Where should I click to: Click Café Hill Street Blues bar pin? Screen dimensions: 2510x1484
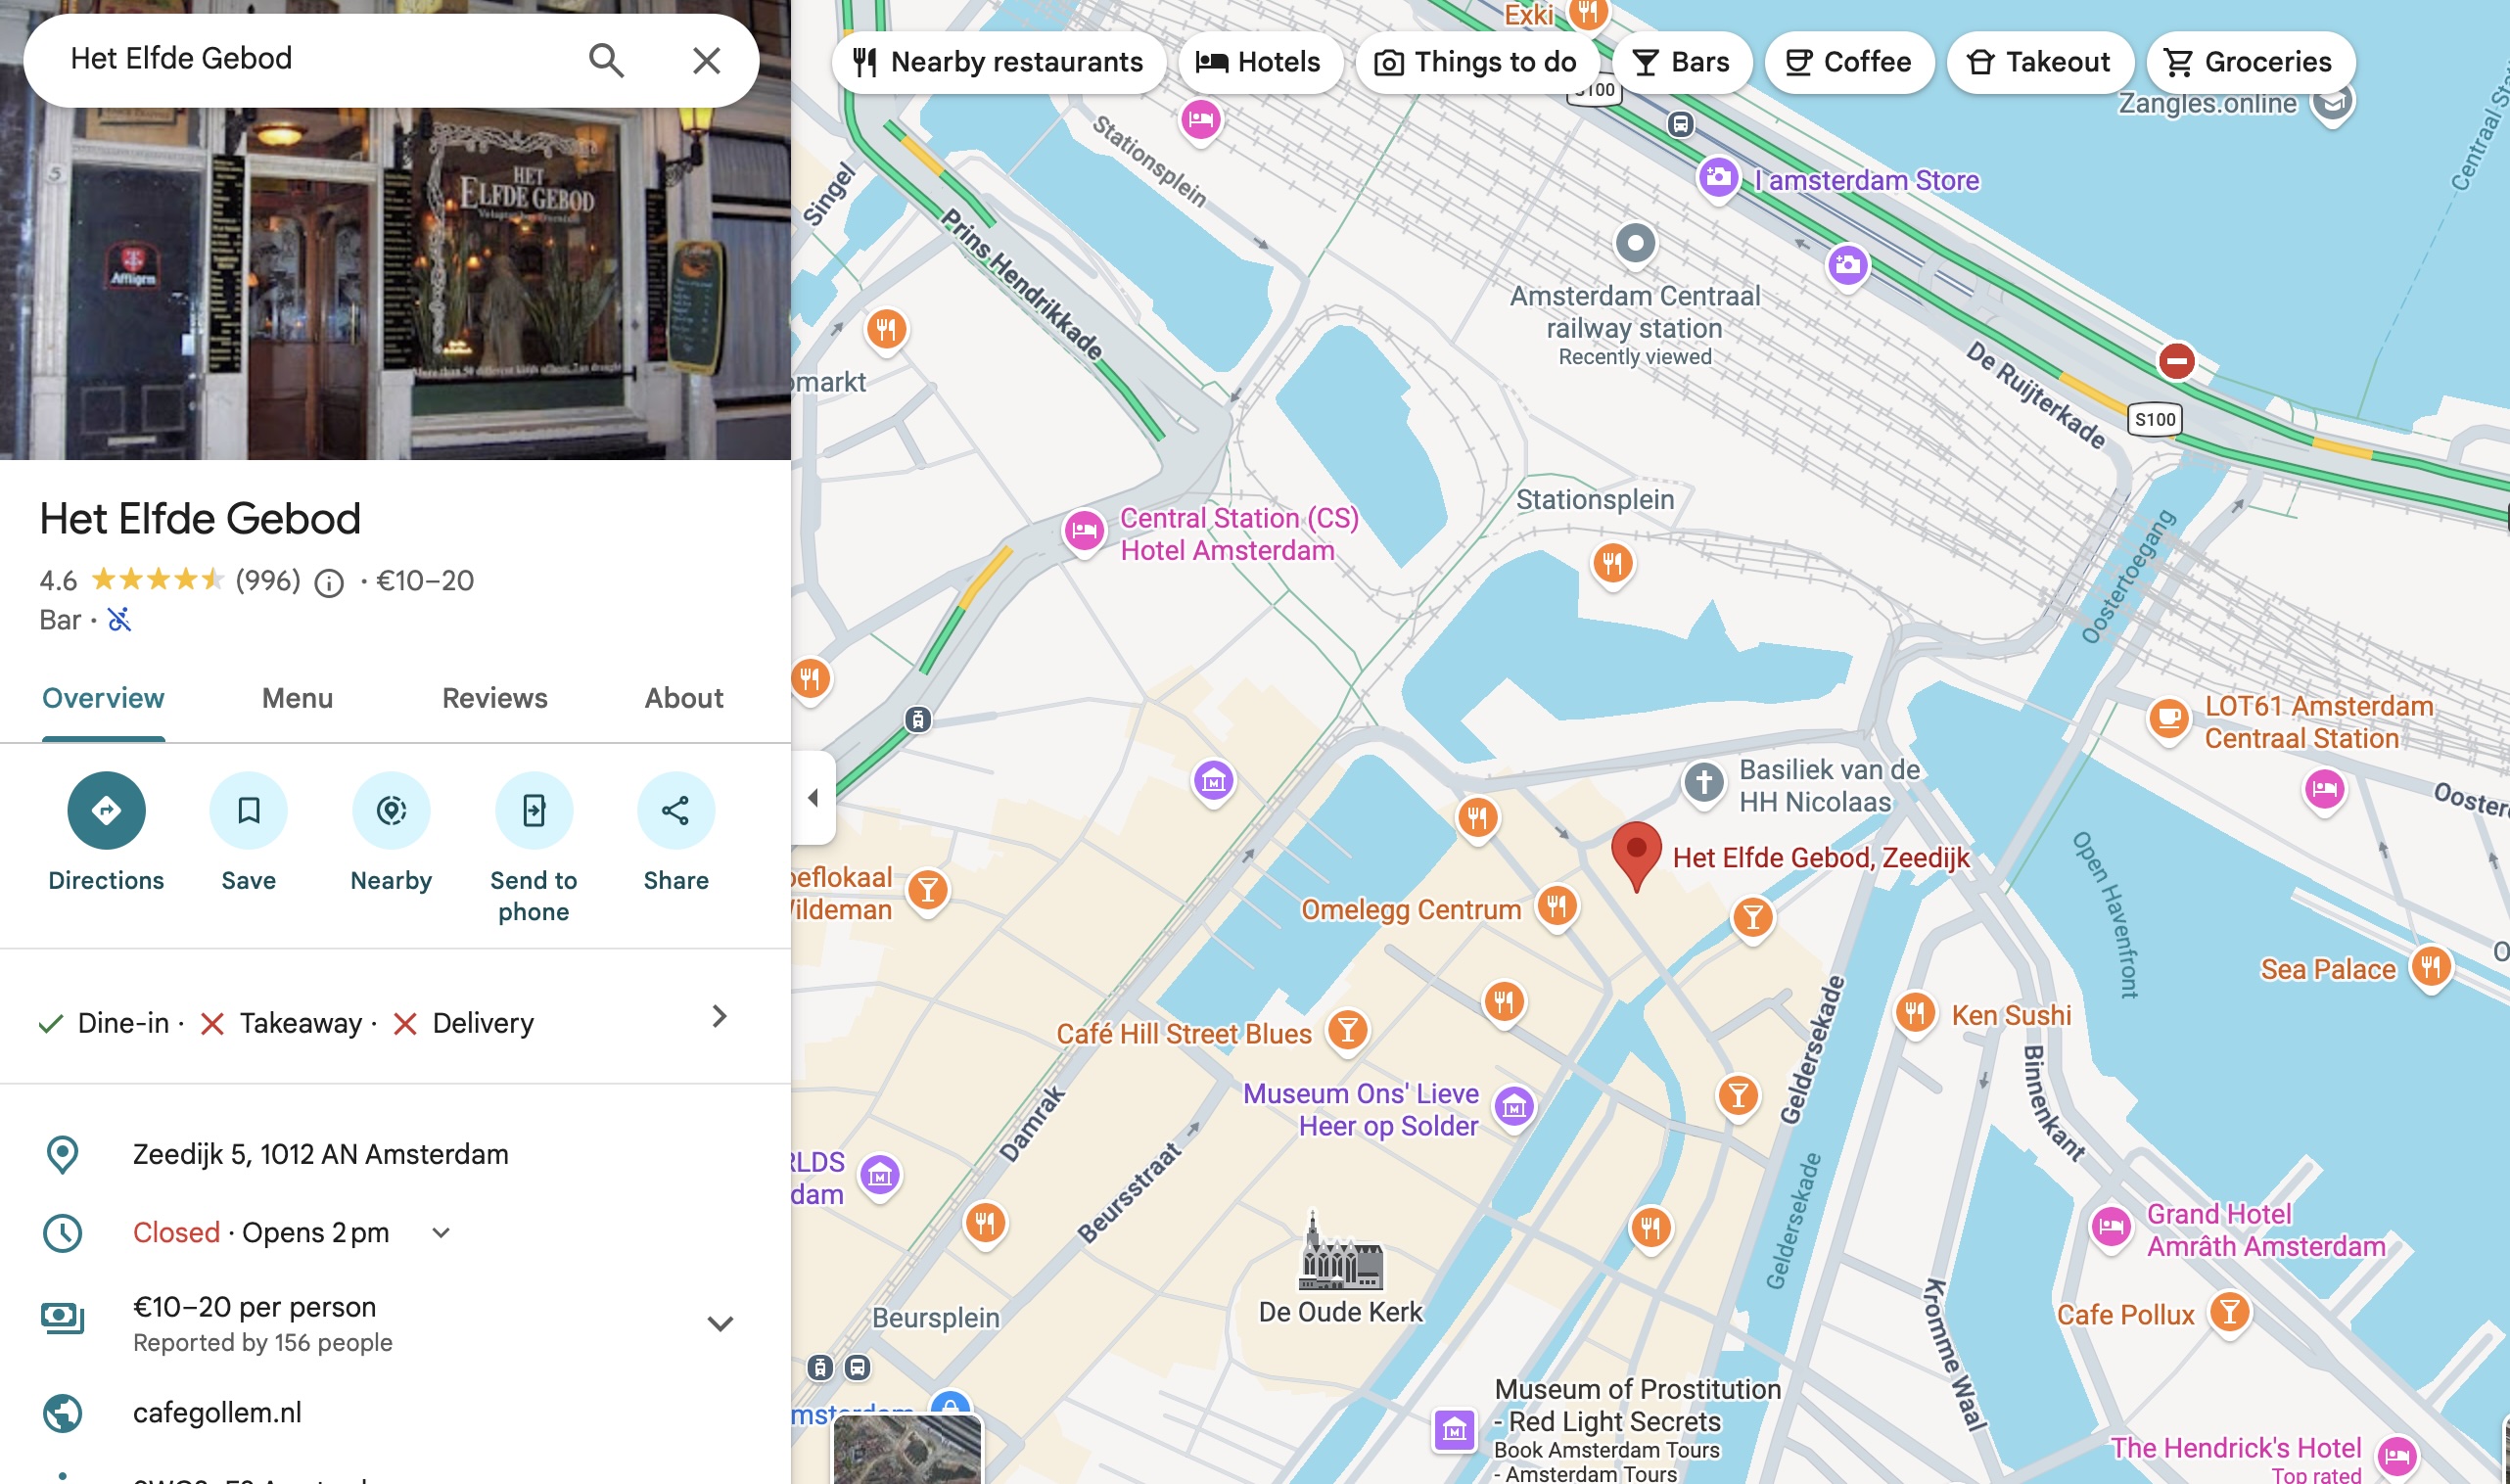tap(1347, 1030)
